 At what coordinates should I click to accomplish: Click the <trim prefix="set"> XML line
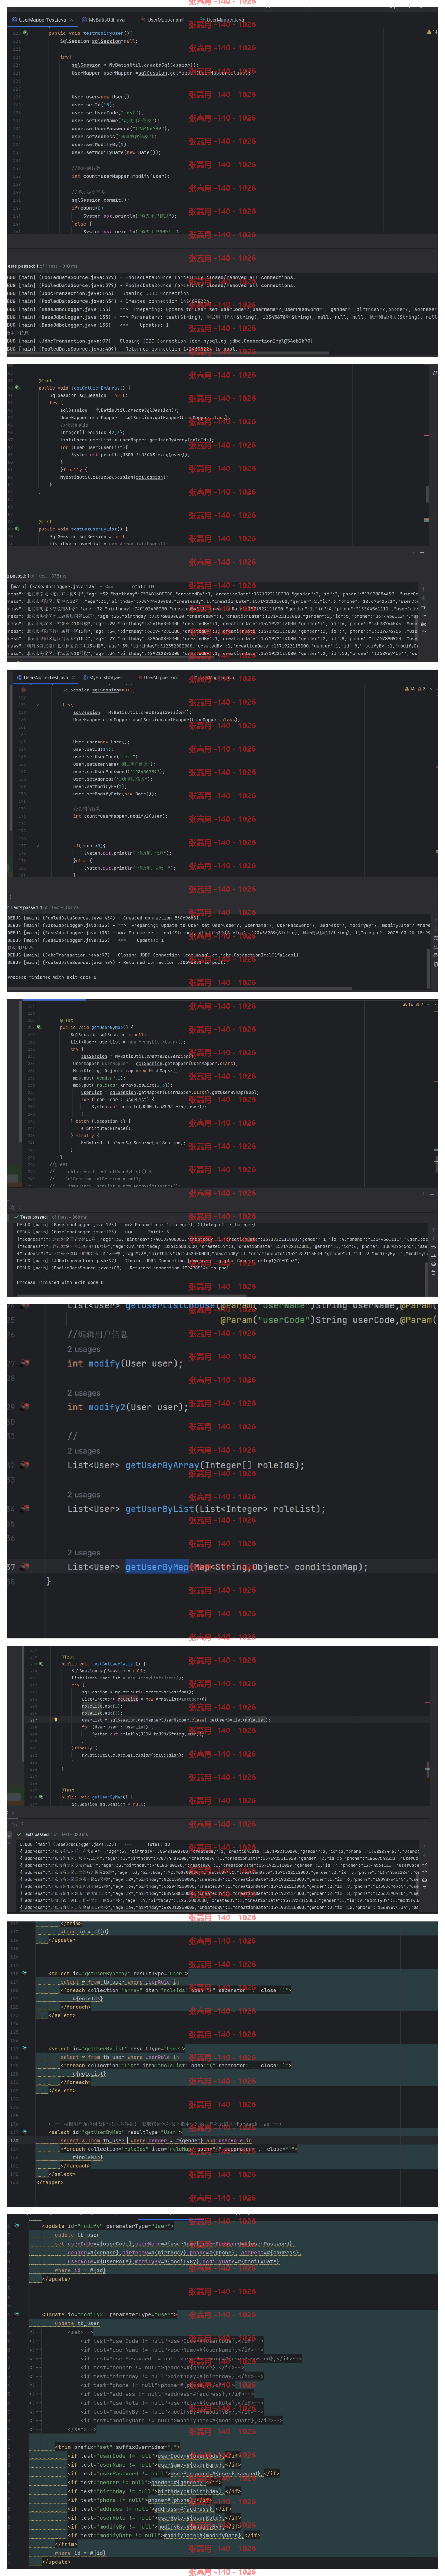tap(117, 2447)
